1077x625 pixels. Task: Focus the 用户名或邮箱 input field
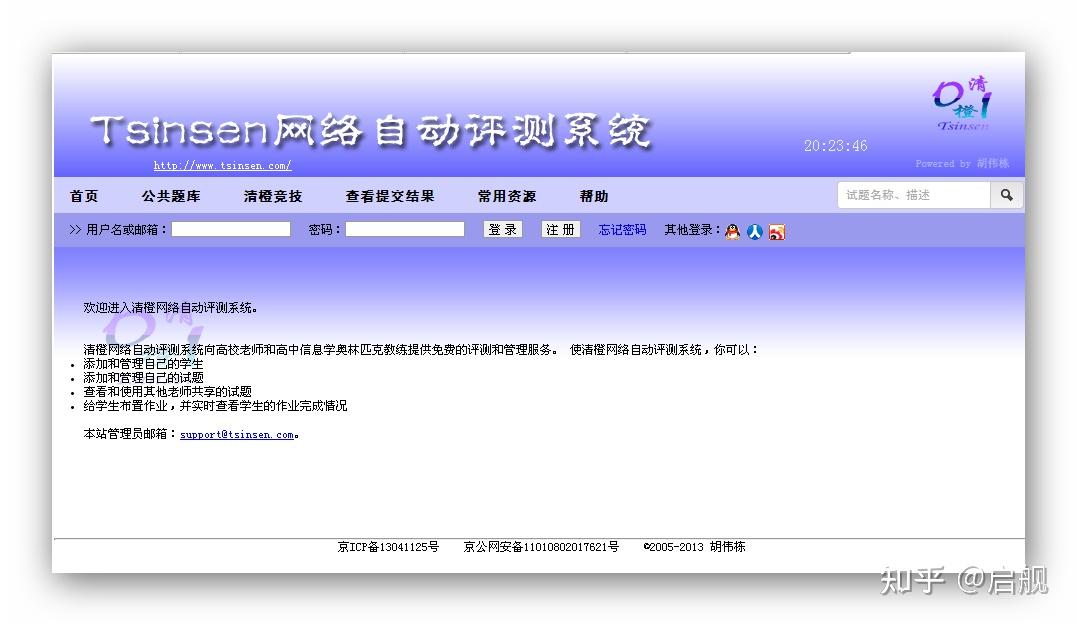(x=231, y=229)
